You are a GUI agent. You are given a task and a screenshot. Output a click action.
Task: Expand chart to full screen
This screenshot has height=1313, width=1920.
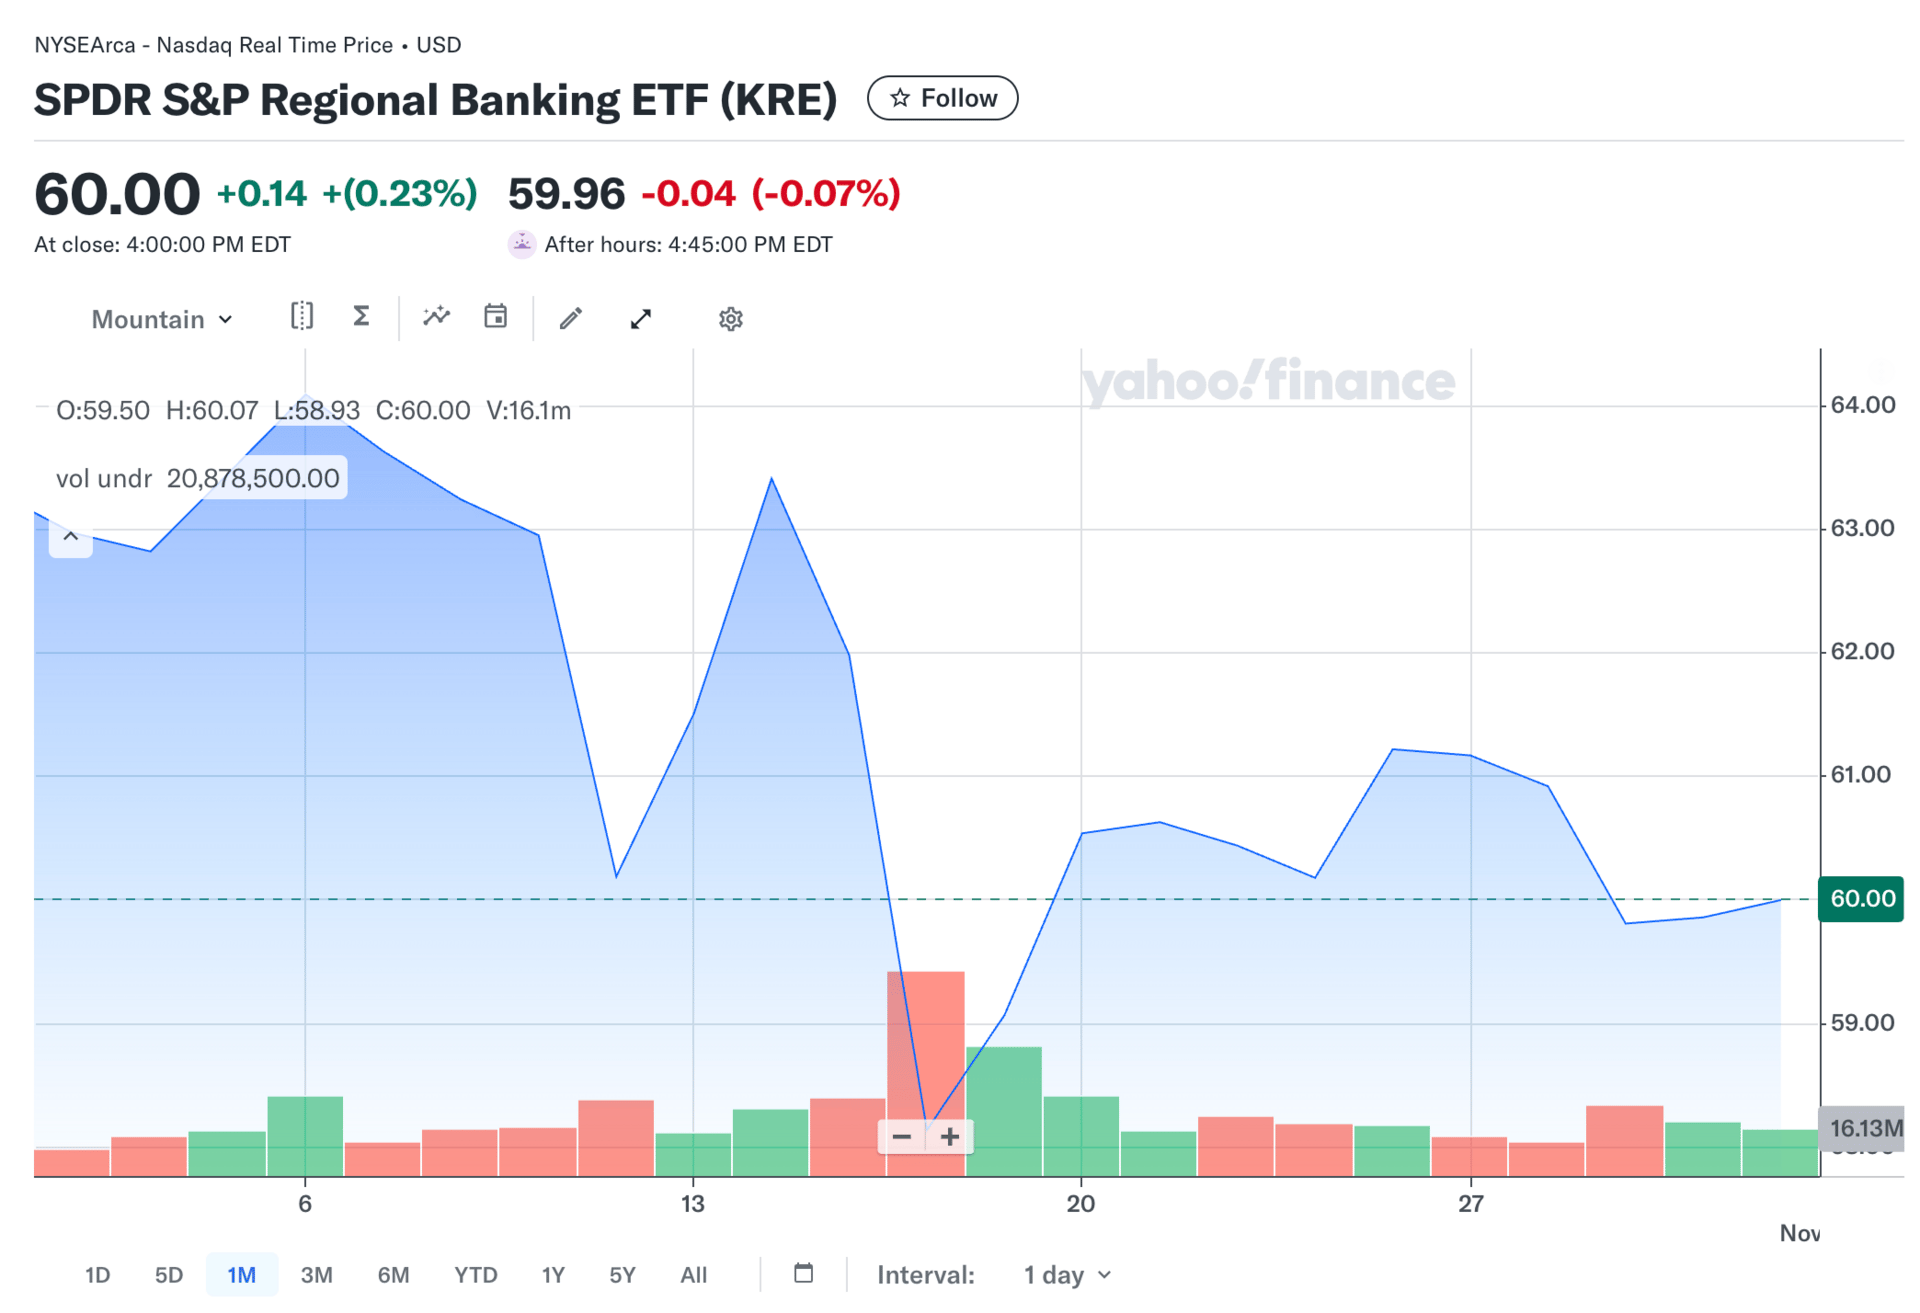[641, 318]
